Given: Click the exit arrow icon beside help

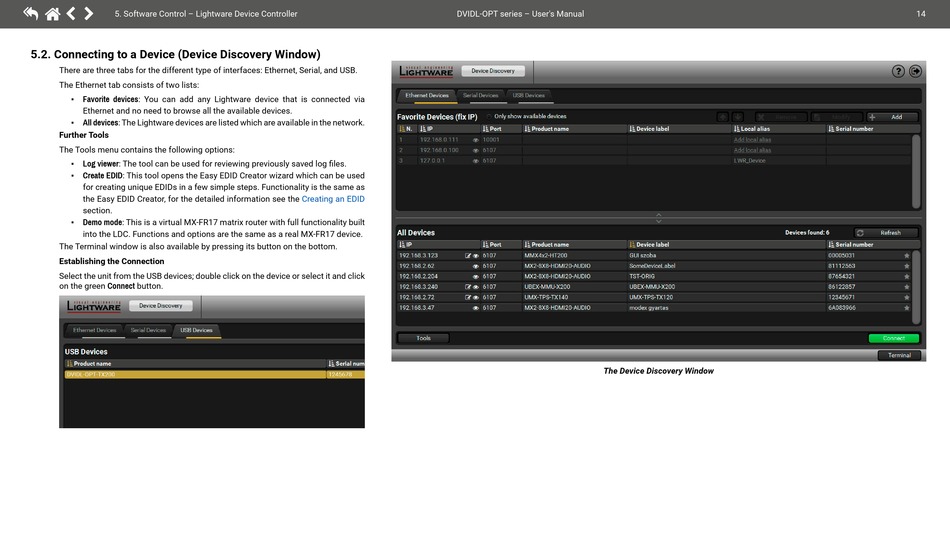Looking at the screenshot, I should point(914,71).
